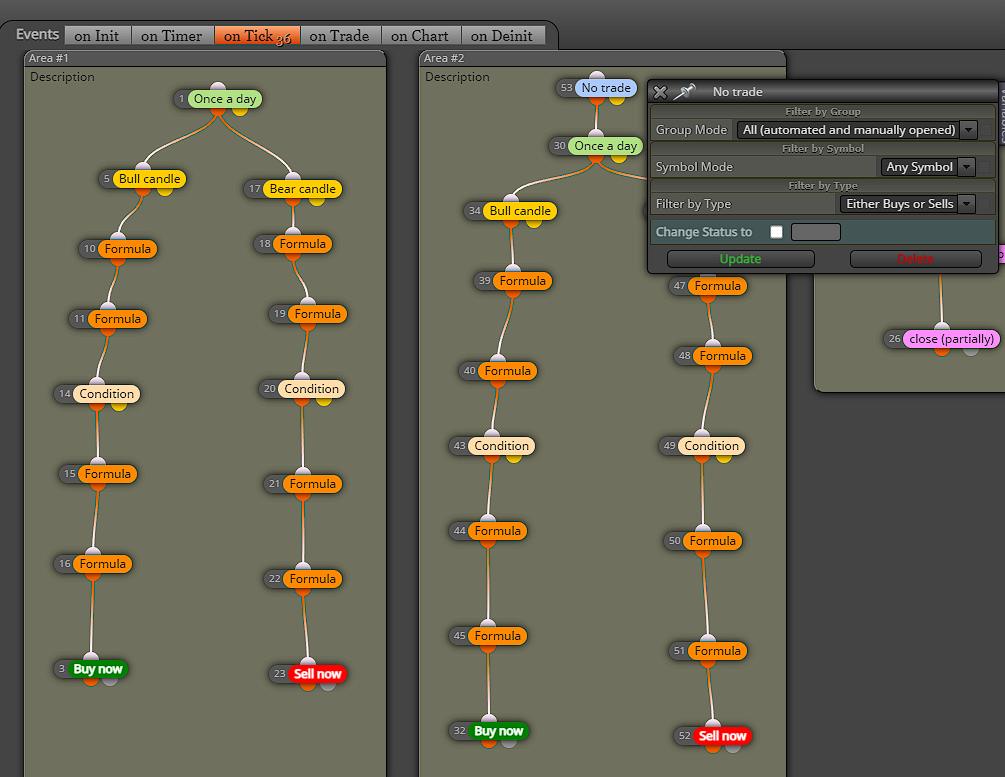The height and width of the screenshot is (777, 1005).
Task: Select Formula block number 15
Action: tap(107, 474)
